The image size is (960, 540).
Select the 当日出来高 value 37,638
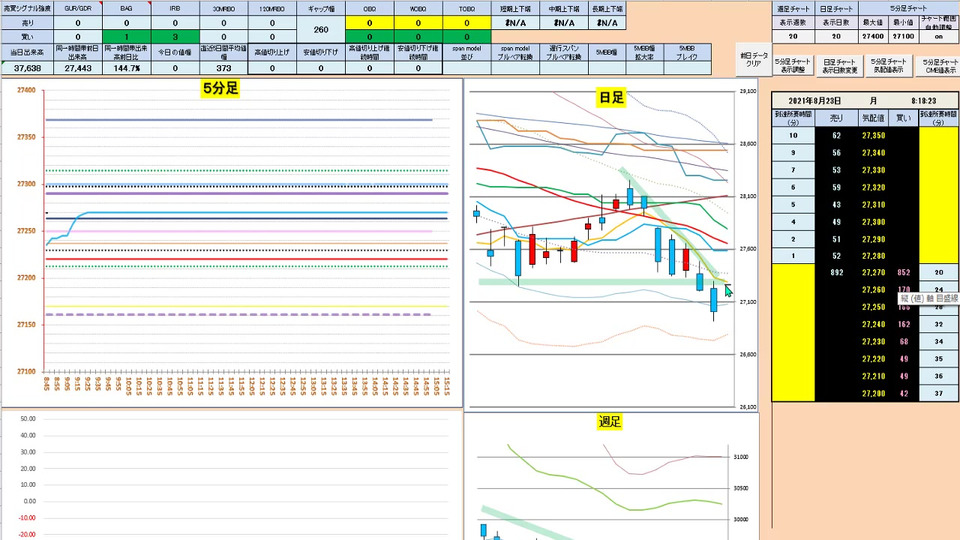click(x=27, y=68)
